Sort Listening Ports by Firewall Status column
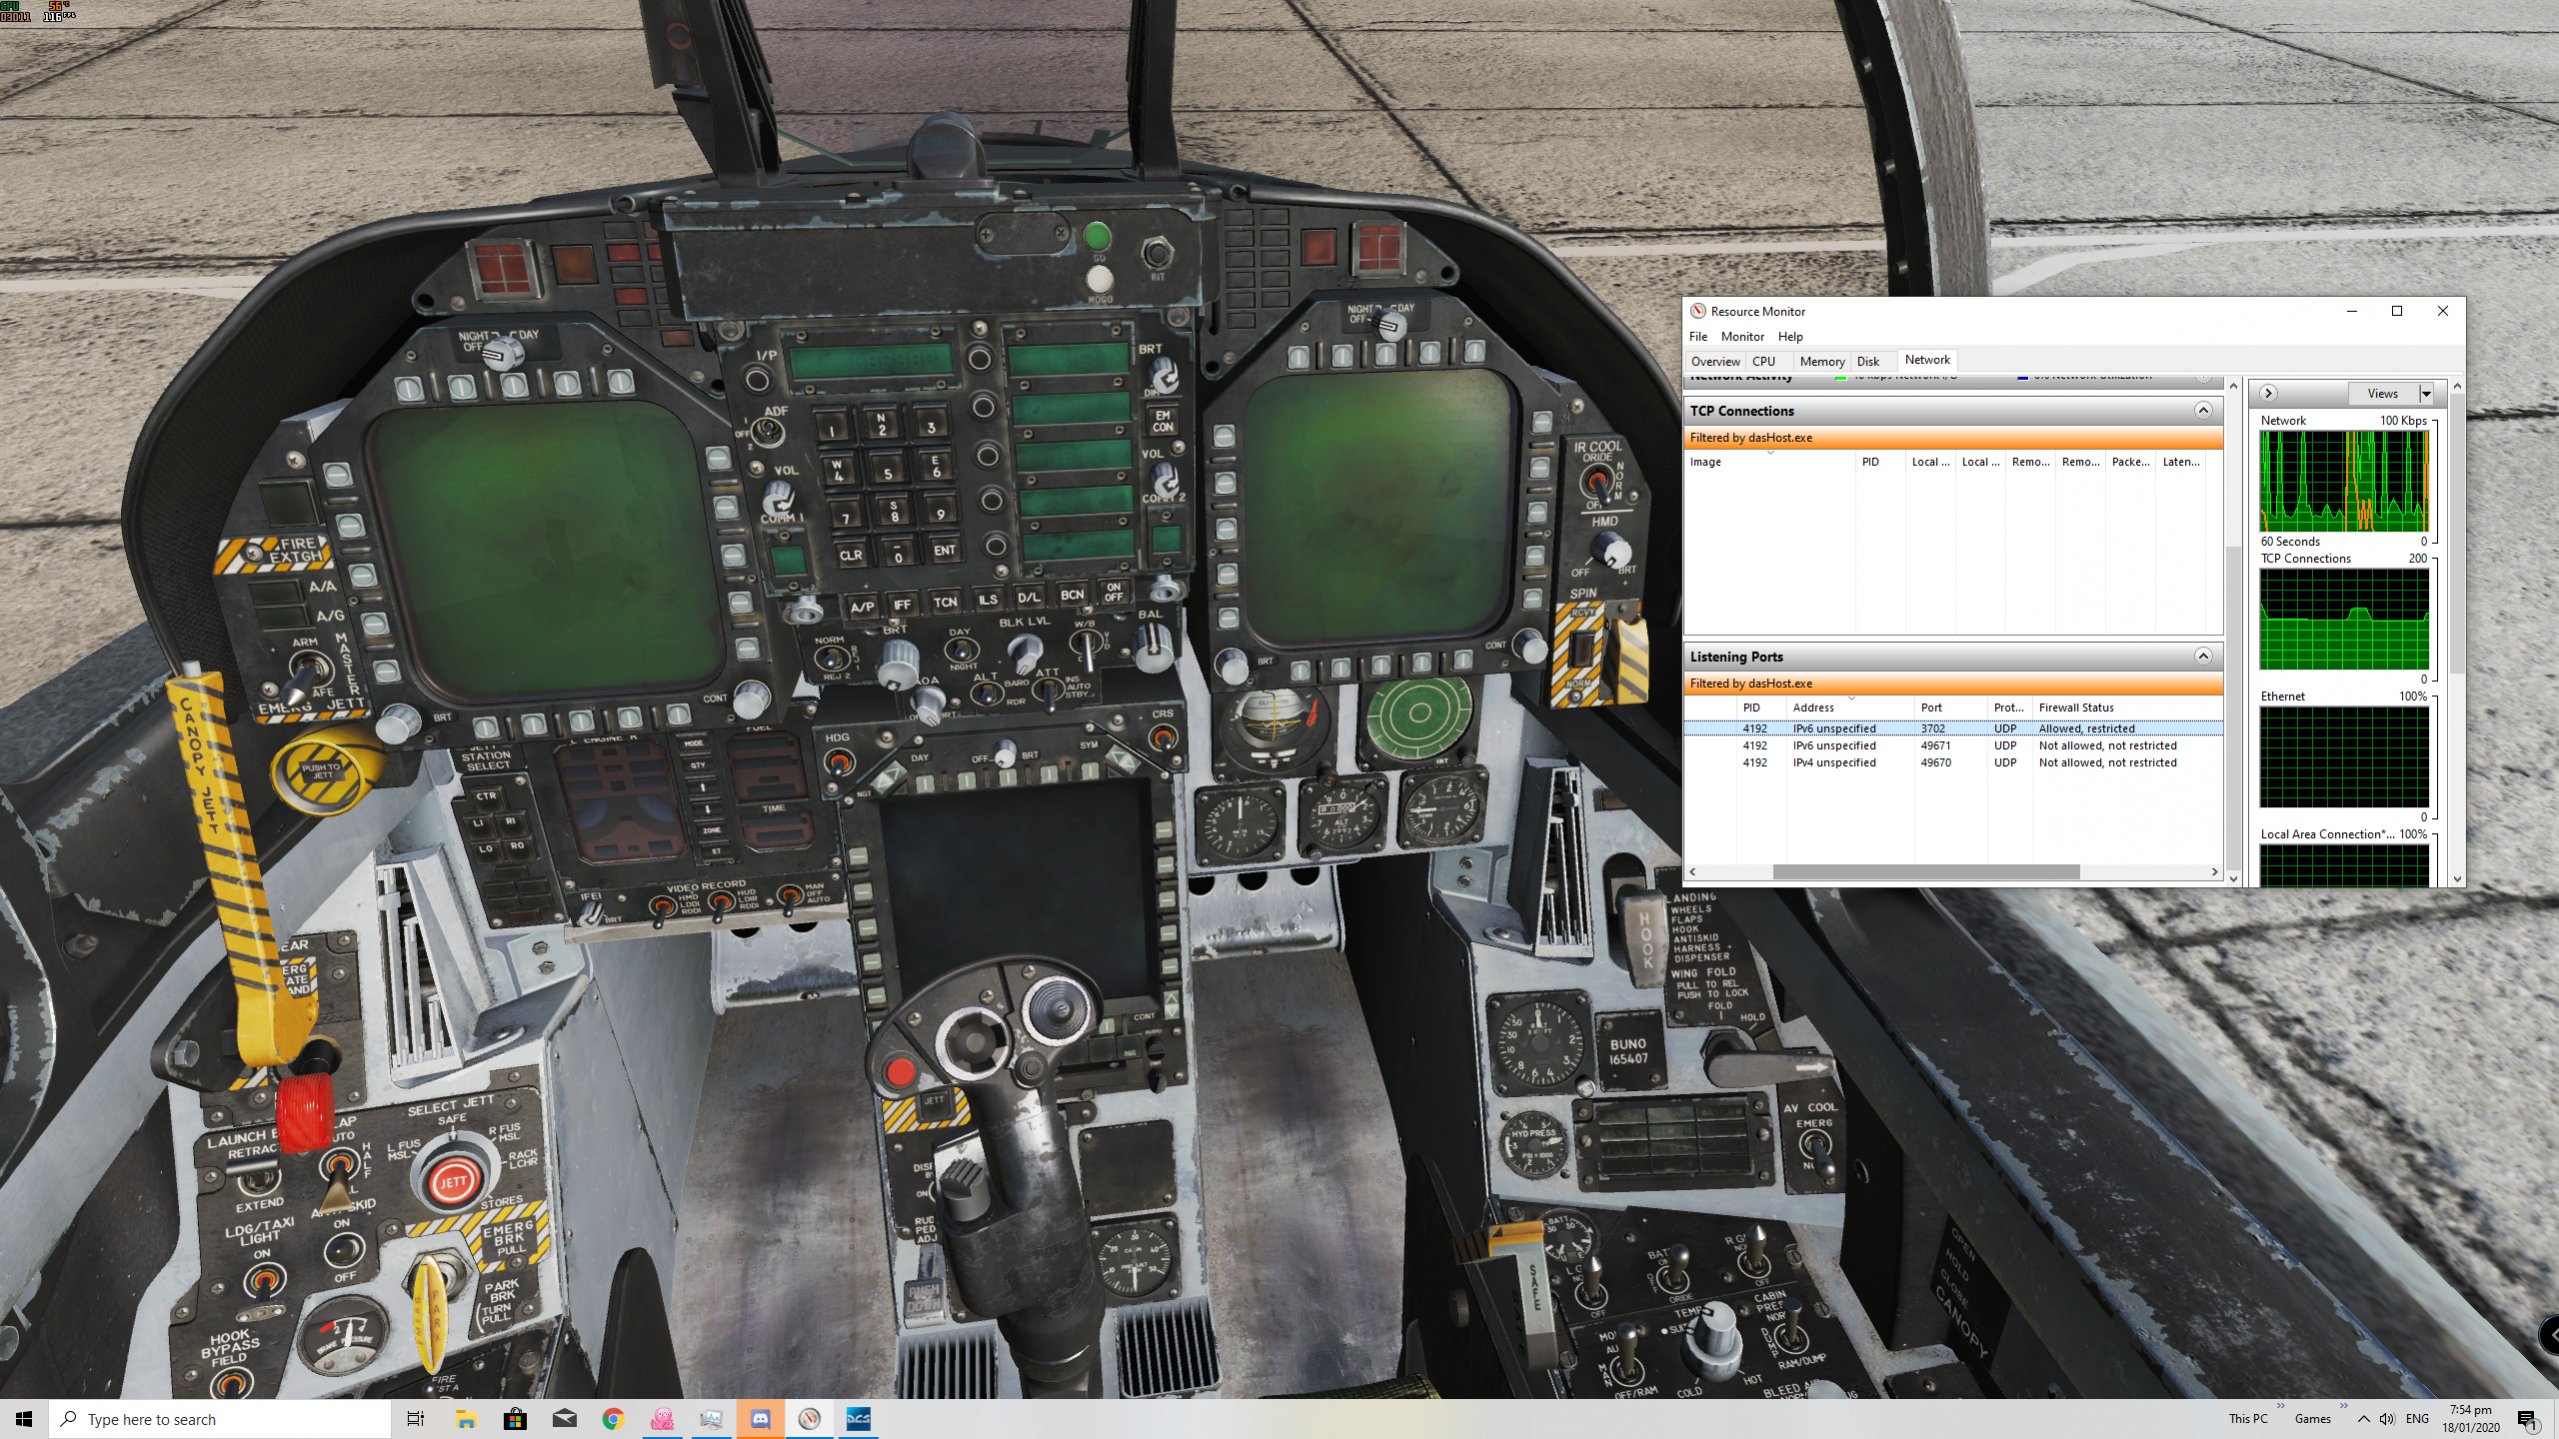 [2125, 707]
